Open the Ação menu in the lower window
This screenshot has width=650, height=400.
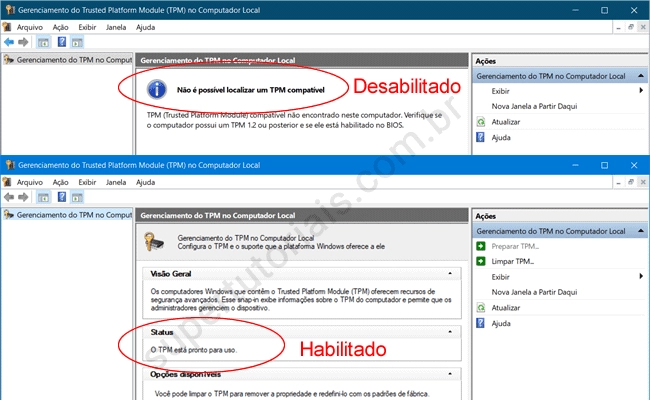60,182
